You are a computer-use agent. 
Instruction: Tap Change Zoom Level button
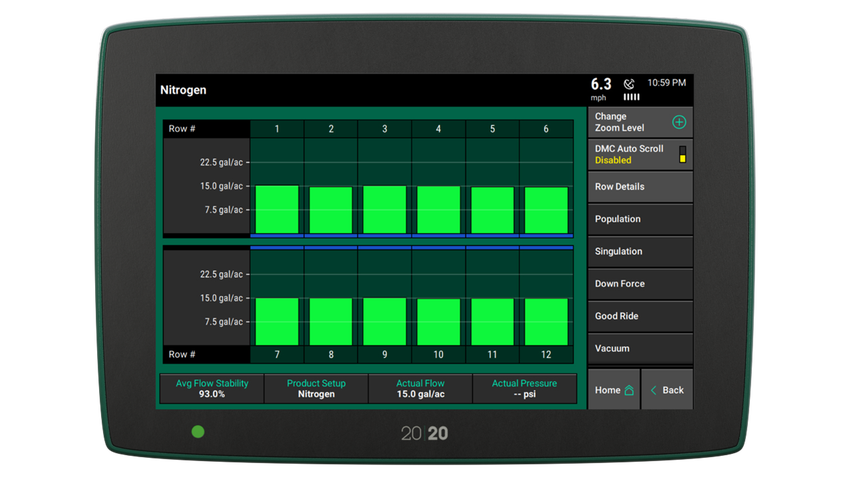point(640,122)
